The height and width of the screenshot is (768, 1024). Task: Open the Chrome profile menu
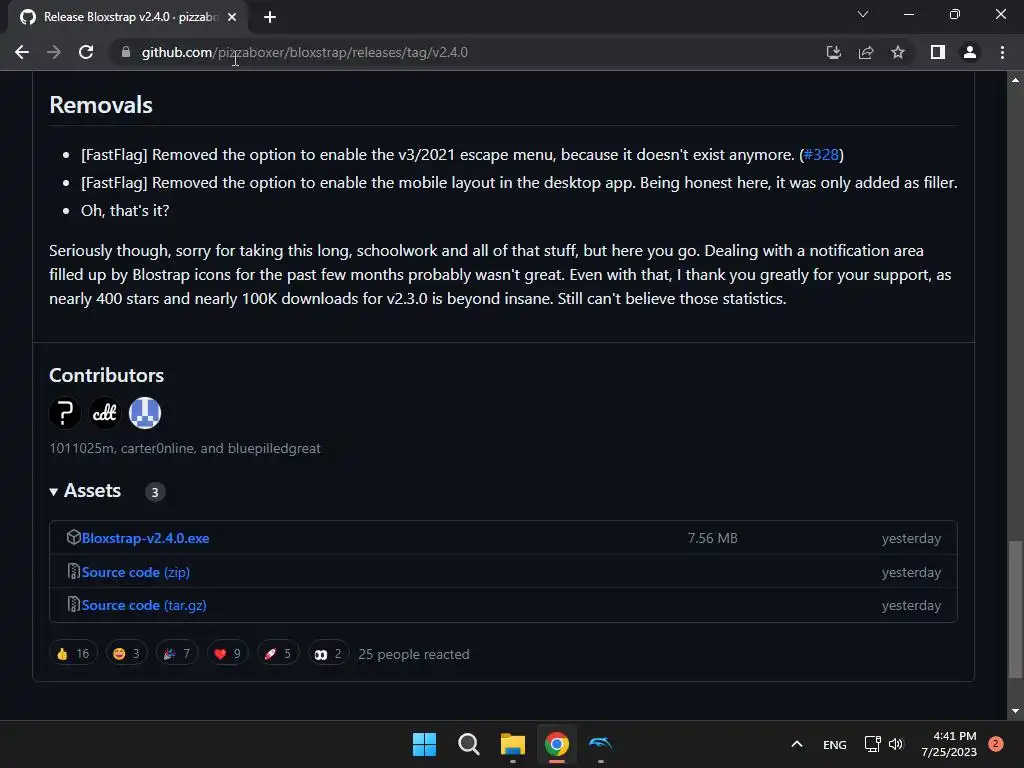coord(970,52)
